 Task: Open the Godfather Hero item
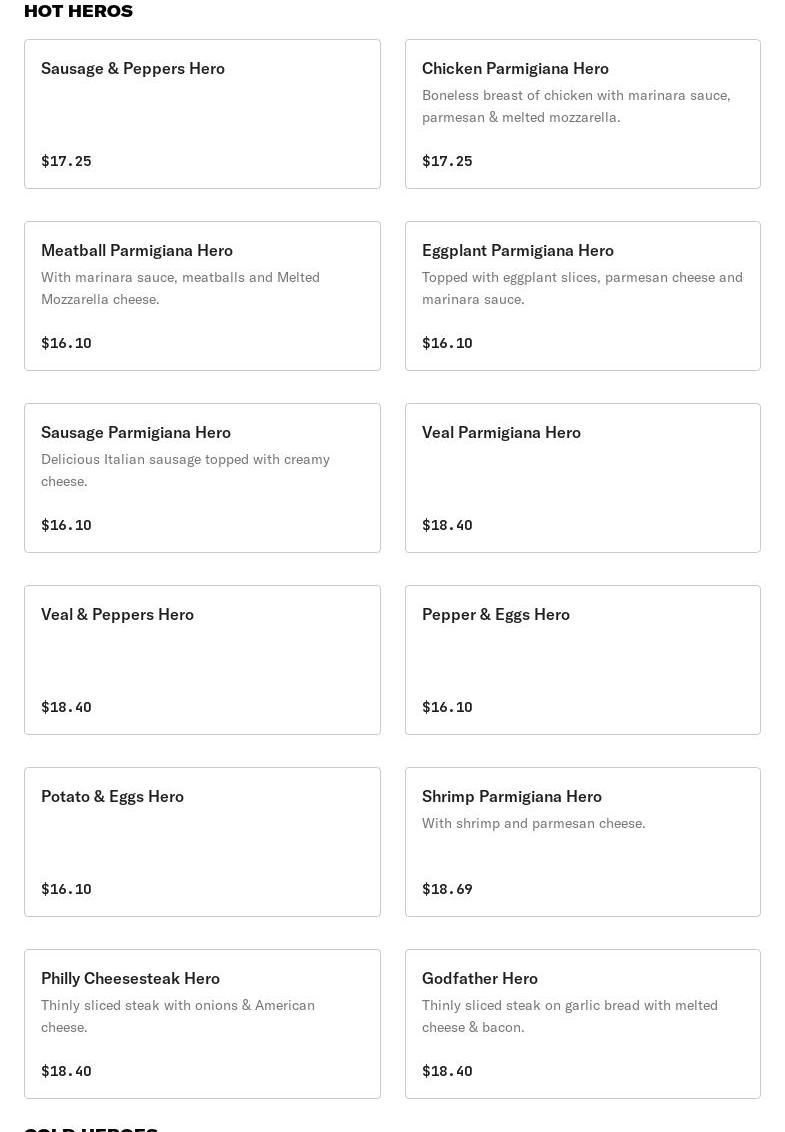click(x=583, y=1024)
